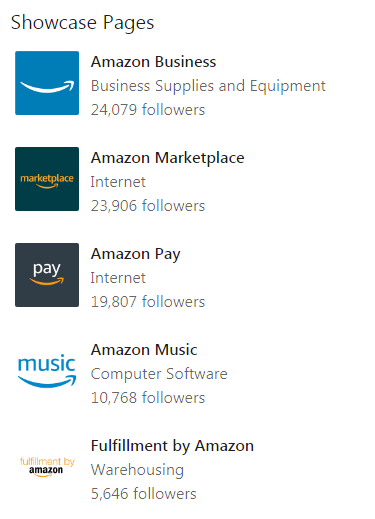This screenshot has width=375, height=519.
Task: Click the Warehousing industry label
Action: (x=137, y=470)
